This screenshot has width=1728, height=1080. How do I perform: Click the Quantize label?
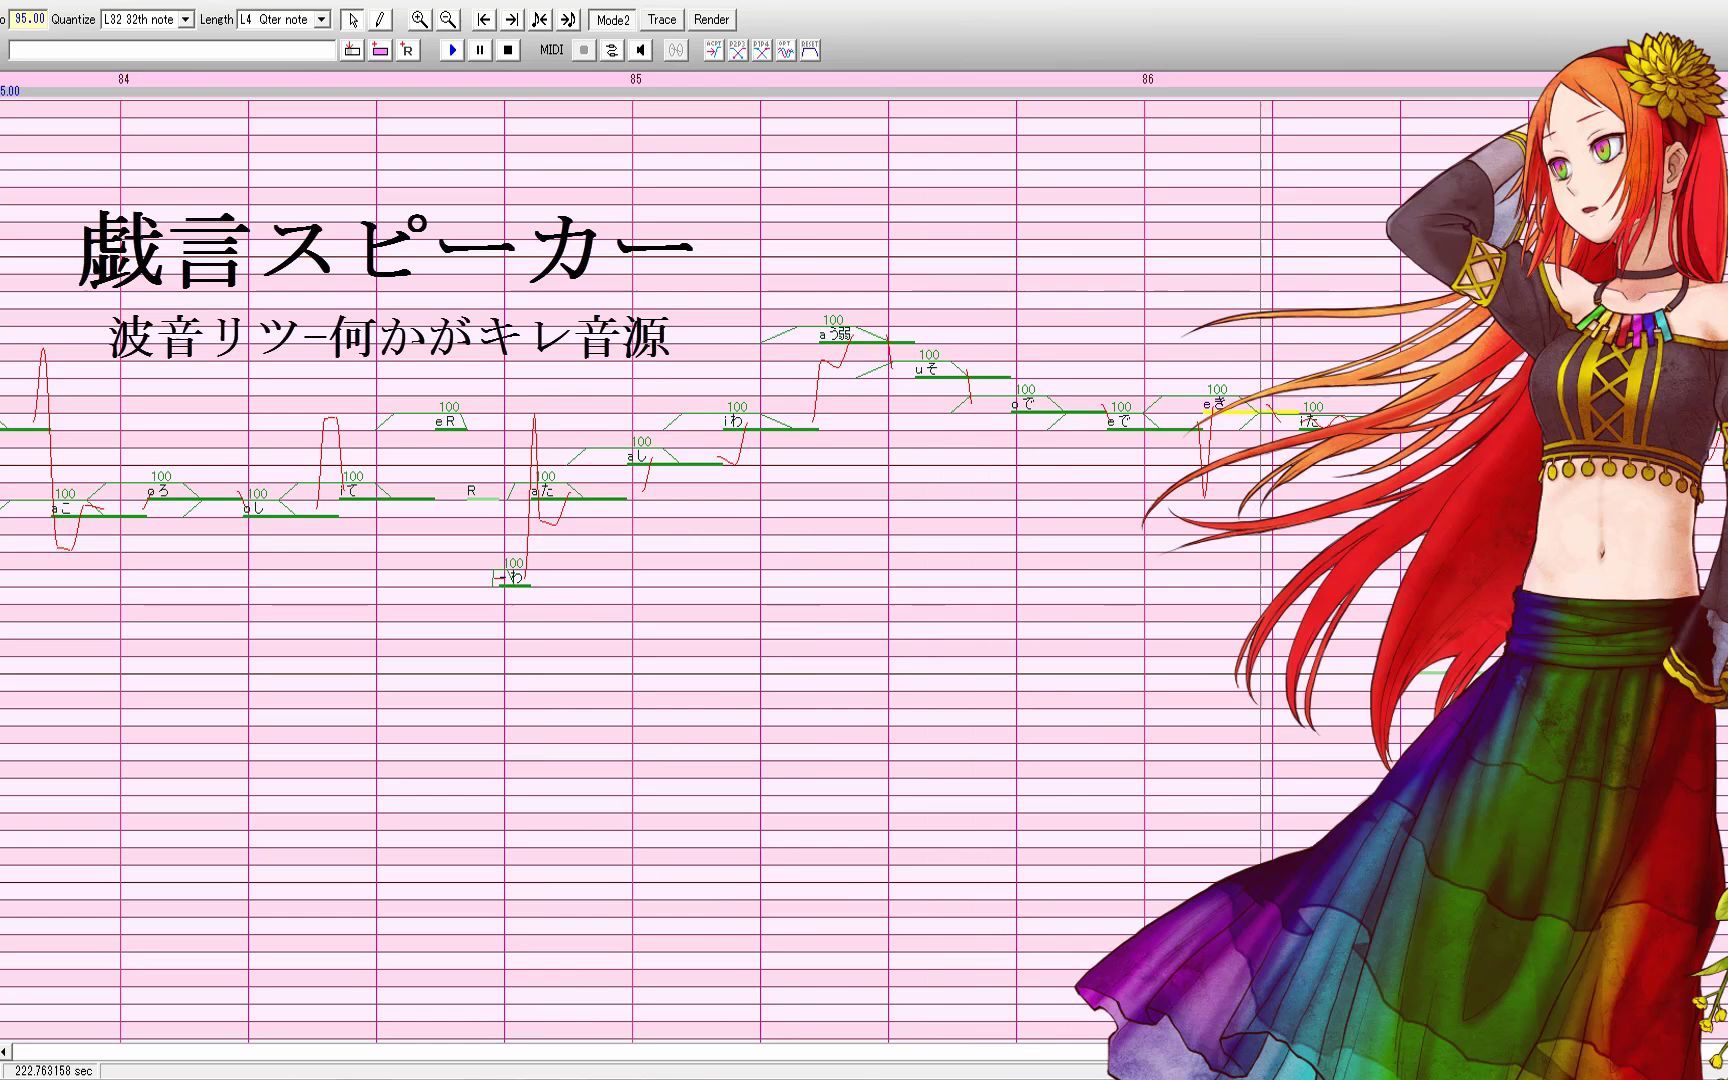pyautogui.click(x=73, y=20)
